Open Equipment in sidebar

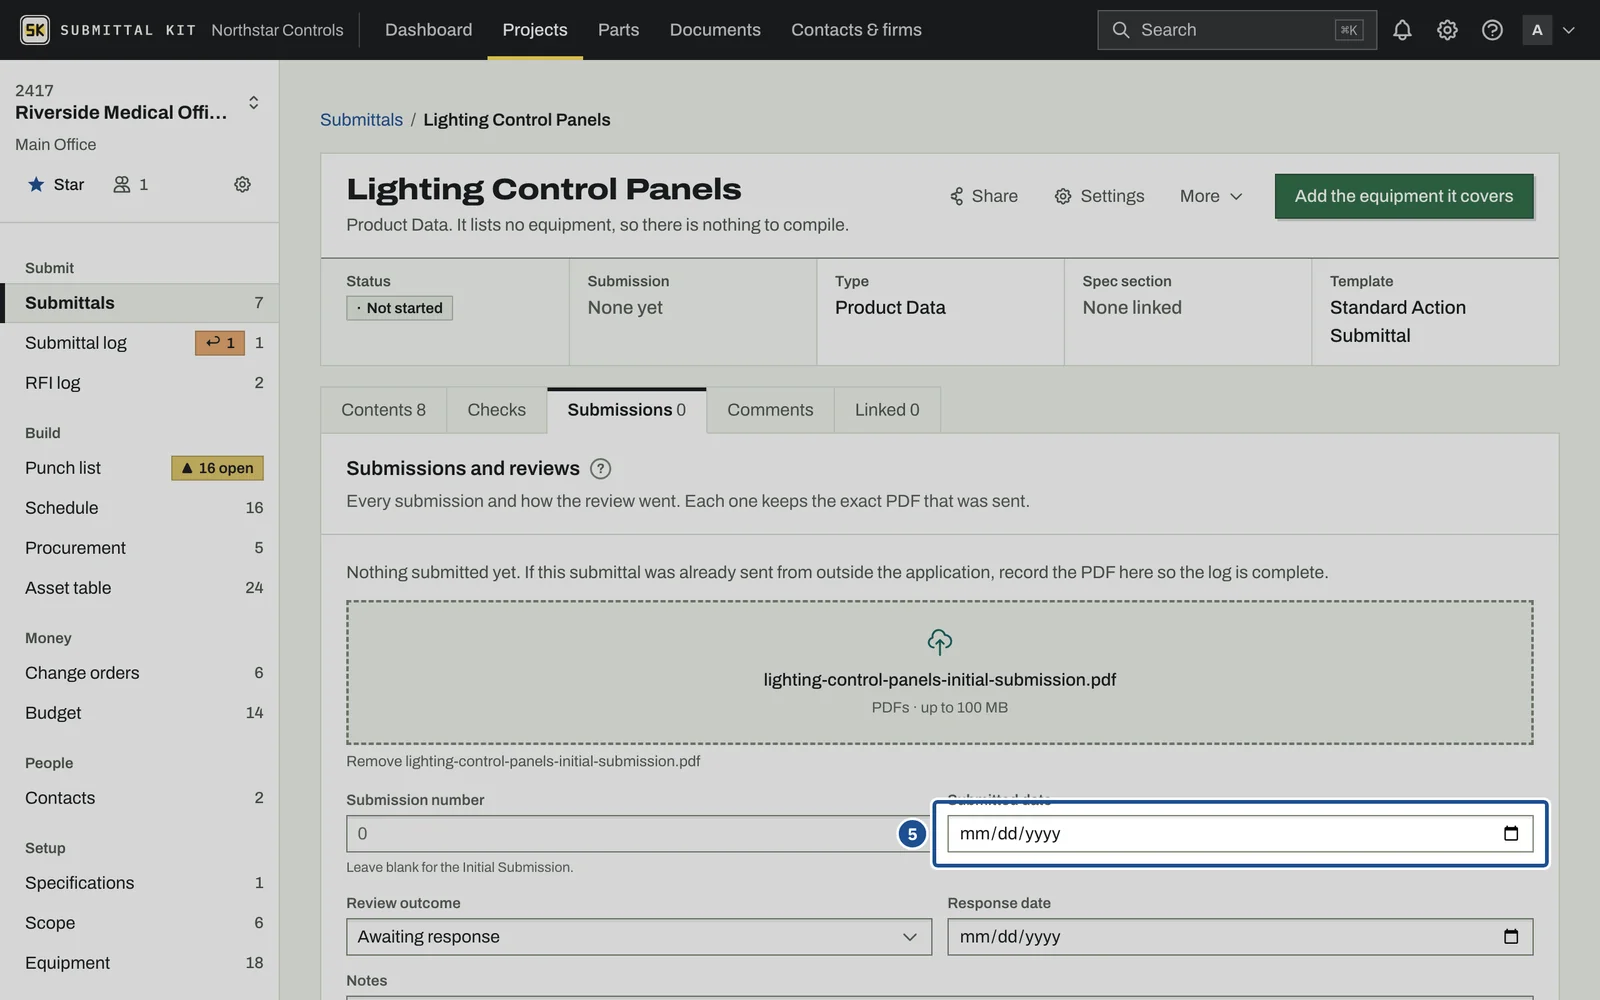click(x=140, y=963)
